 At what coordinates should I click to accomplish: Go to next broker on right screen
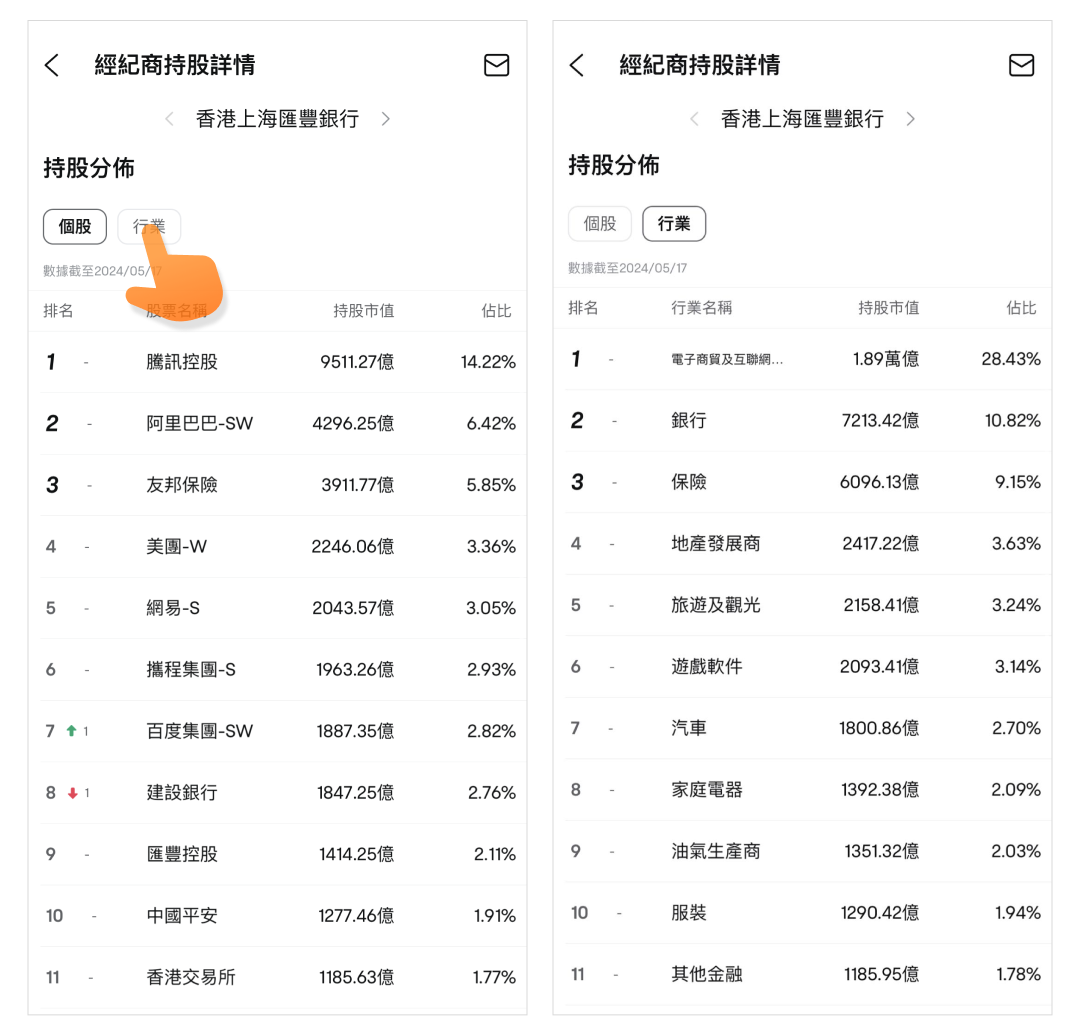tap(910, 119)
